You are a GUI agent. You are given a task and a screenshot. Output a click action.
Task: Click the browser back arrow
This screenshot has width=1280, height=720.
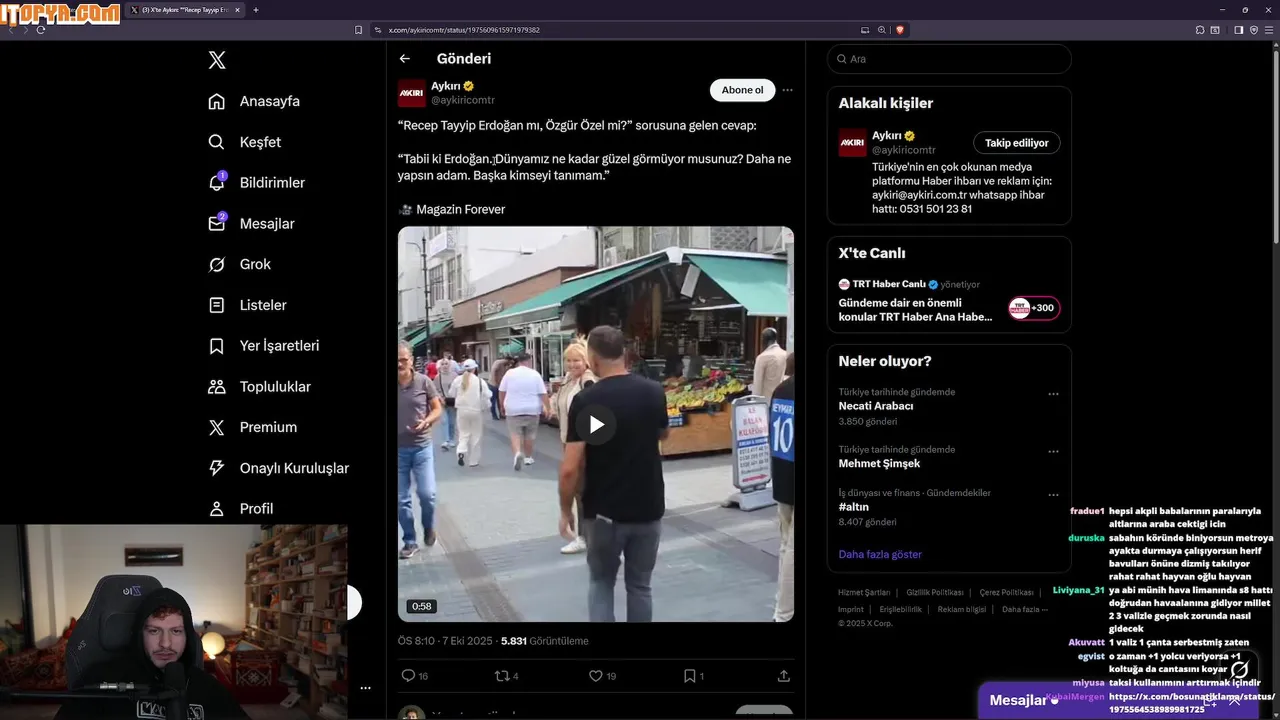(11, 30)
